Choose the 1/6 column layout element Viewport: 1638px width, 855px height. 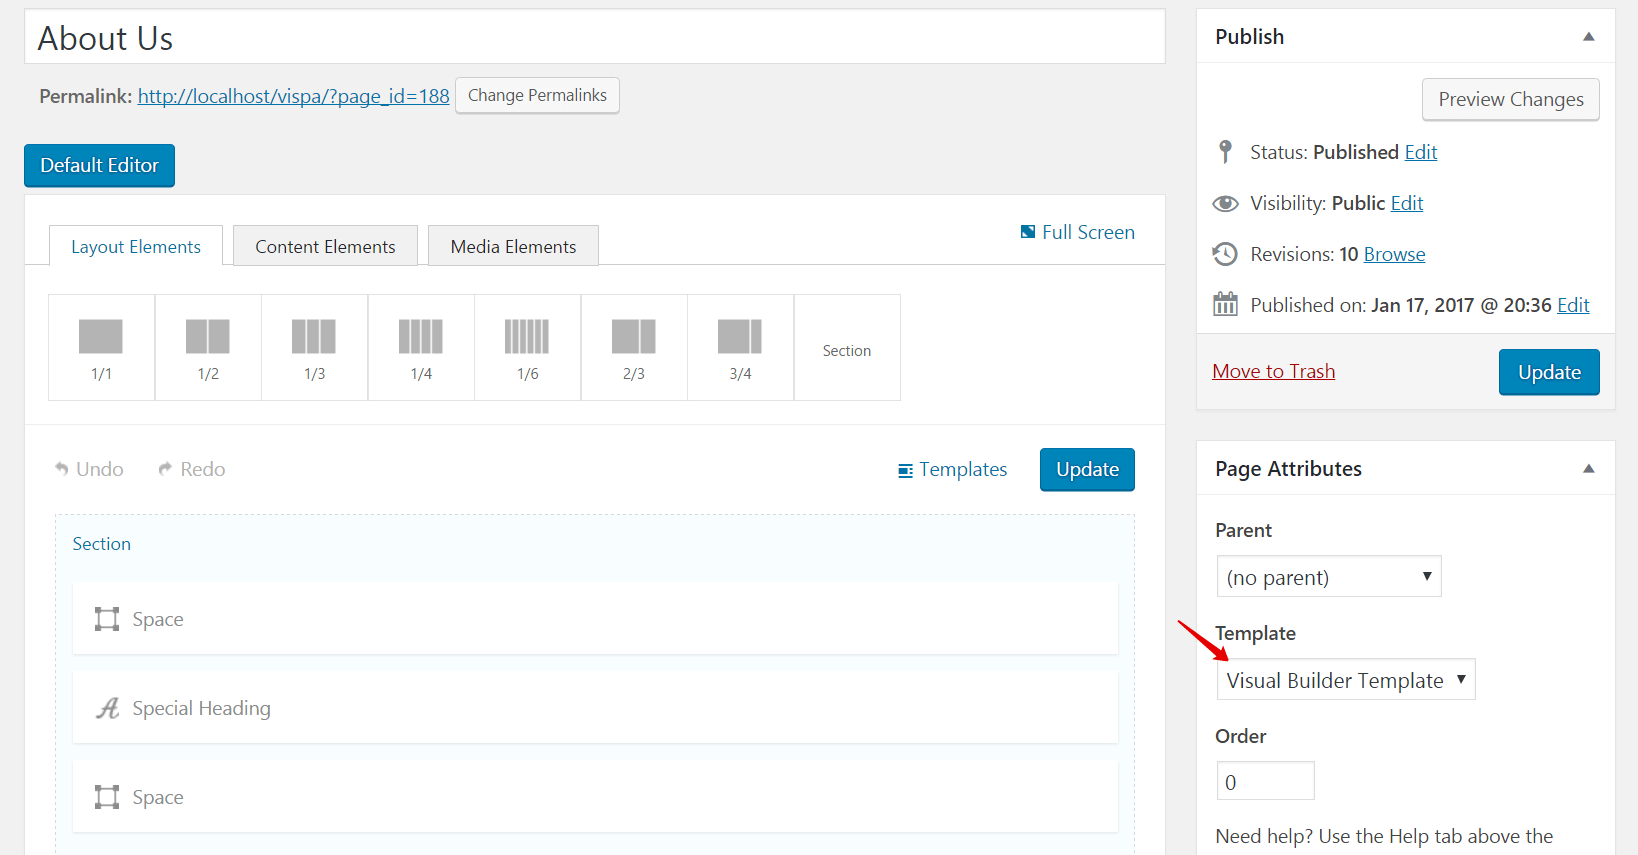point(527,347)
